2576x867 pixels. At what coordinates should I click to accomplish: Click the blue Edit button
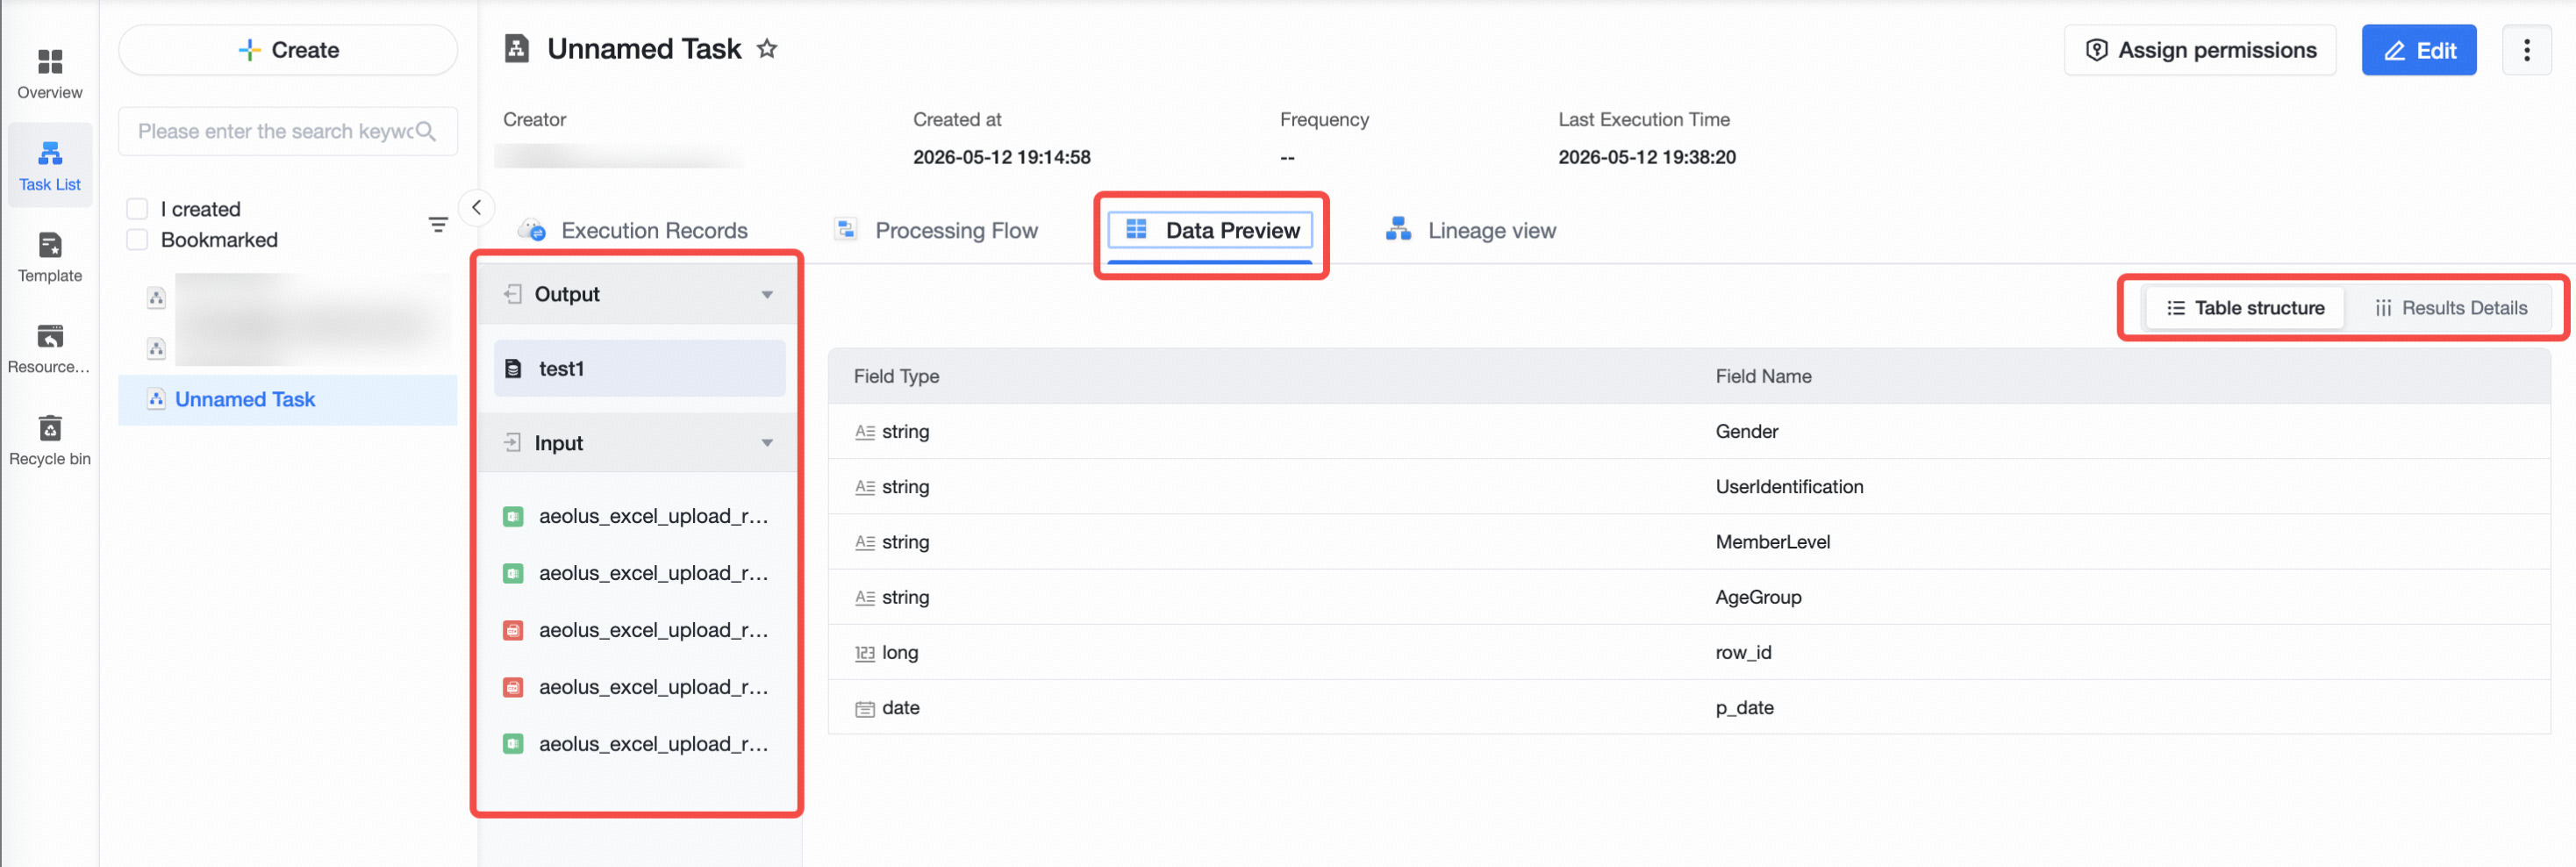pos(2419,50)
